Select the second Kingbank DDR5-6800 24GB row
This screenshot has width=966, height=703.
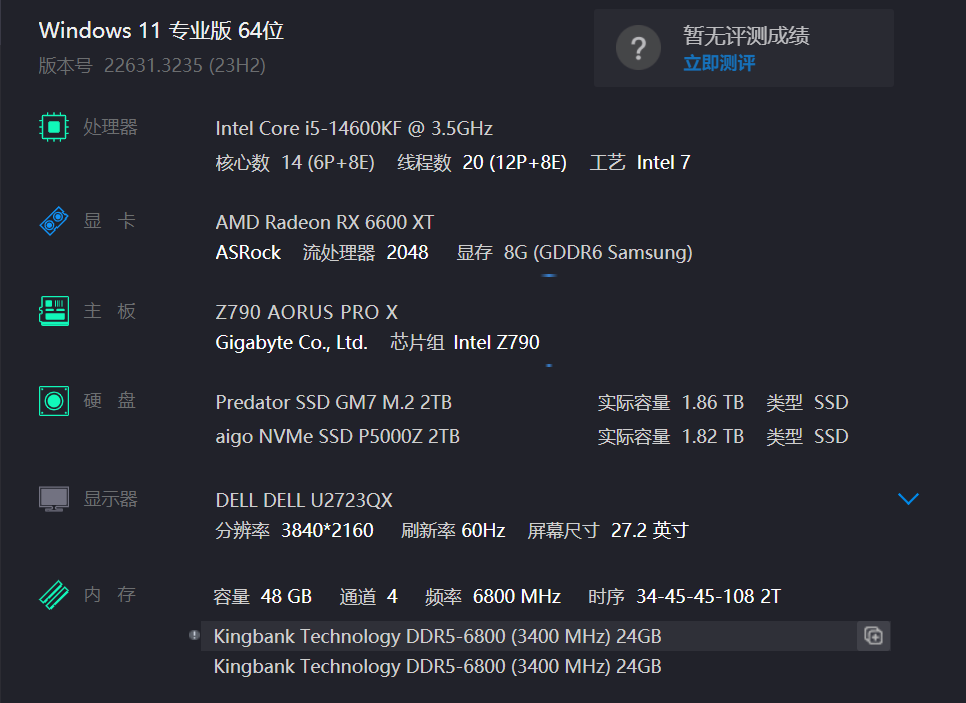point(437,666)
